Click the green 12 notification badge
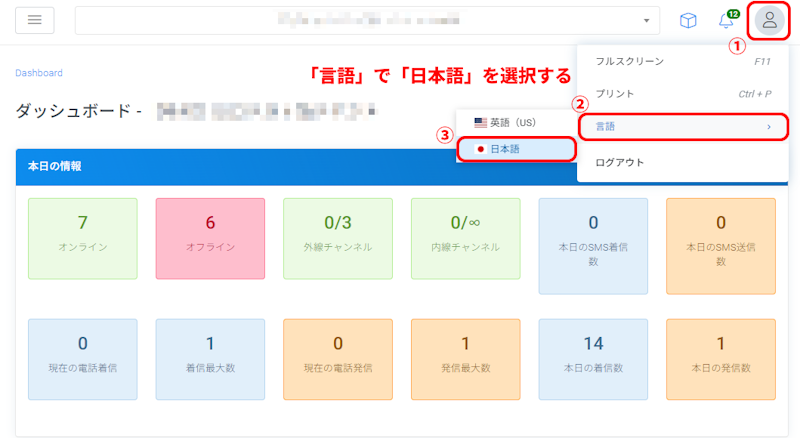This screenshot has height=438, width=800. click(733, 14)
